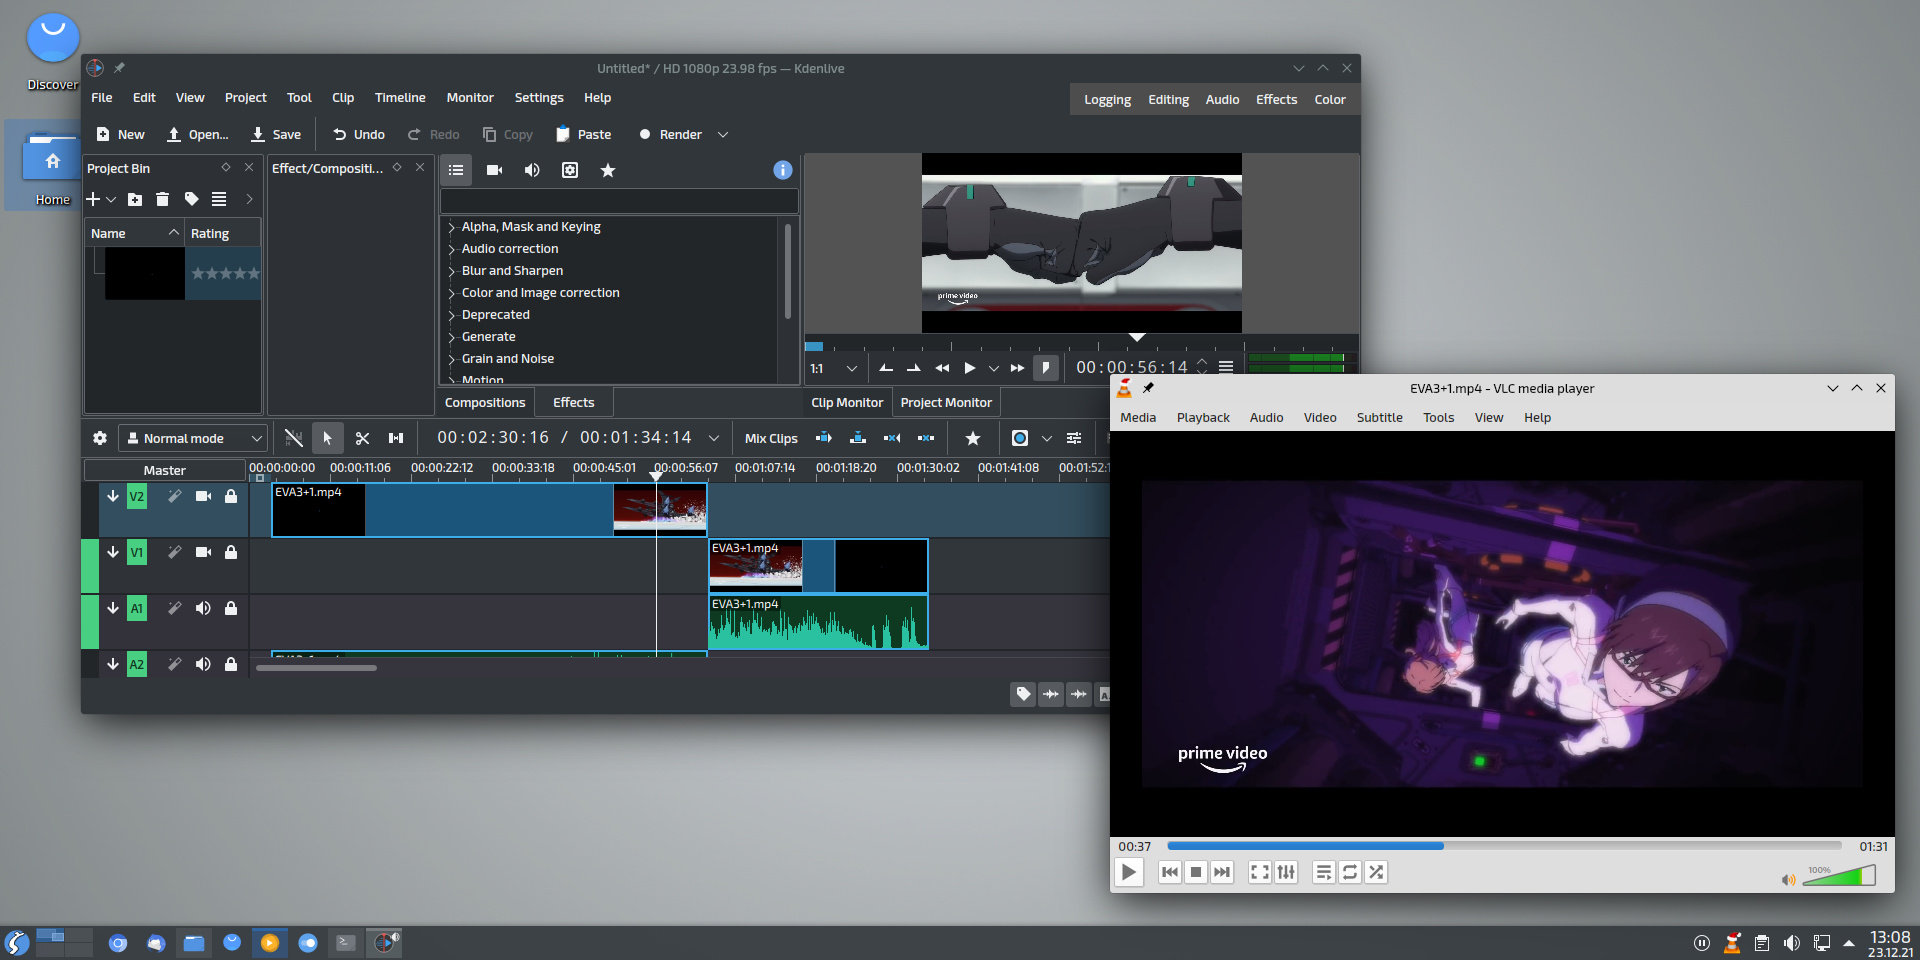This screenshot has height=960, width=1920.
Task: Hide video of track V2 camera icon
Action: [203, 496]
